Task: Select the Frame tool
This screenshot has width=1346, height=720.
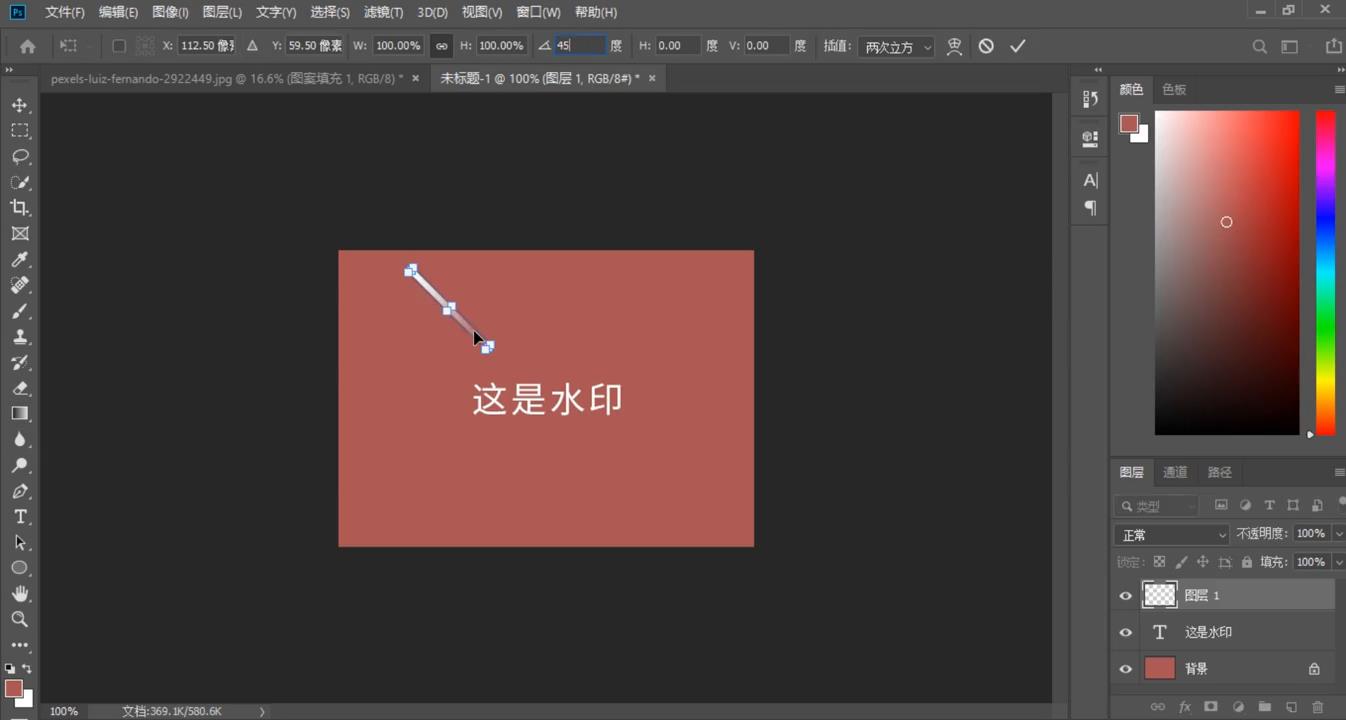Action: click(x=20, y=234)
